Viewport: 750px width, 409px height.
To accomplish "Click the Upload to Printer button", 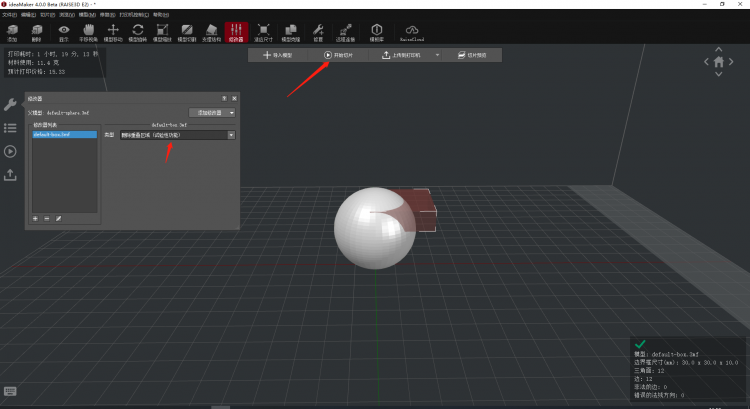I will tap(401, 55).
